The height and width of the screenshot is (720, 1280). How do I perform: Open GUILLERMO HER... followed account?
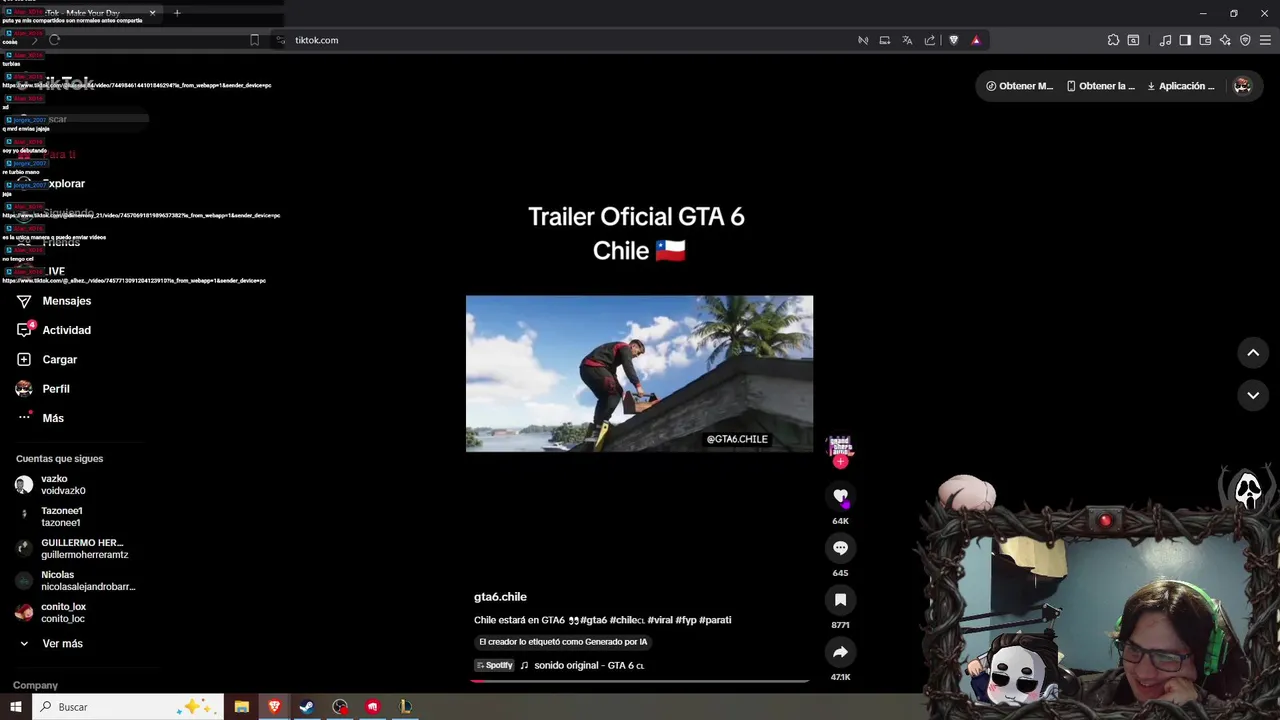[75, 549]
